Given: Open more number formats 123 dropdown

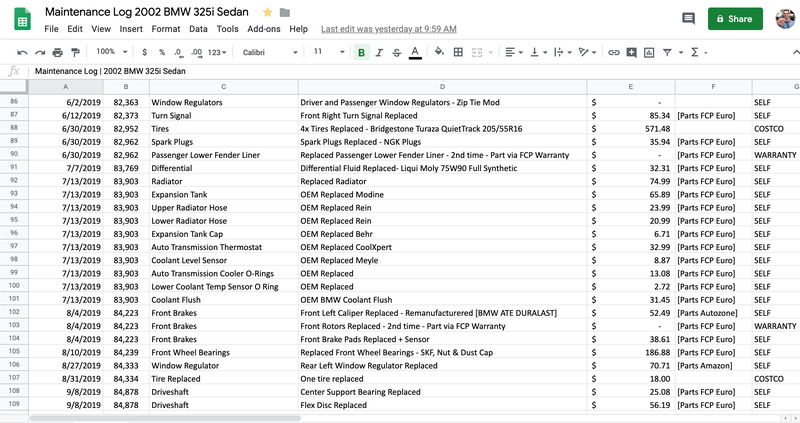Looking at the screenshot, I should click(217, 52).
